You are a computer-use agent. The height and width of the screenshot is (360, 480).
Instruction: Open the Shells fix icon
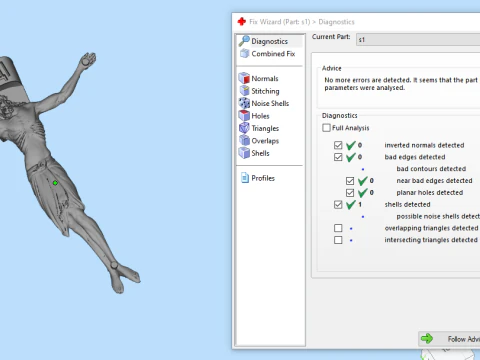[244, 153]
